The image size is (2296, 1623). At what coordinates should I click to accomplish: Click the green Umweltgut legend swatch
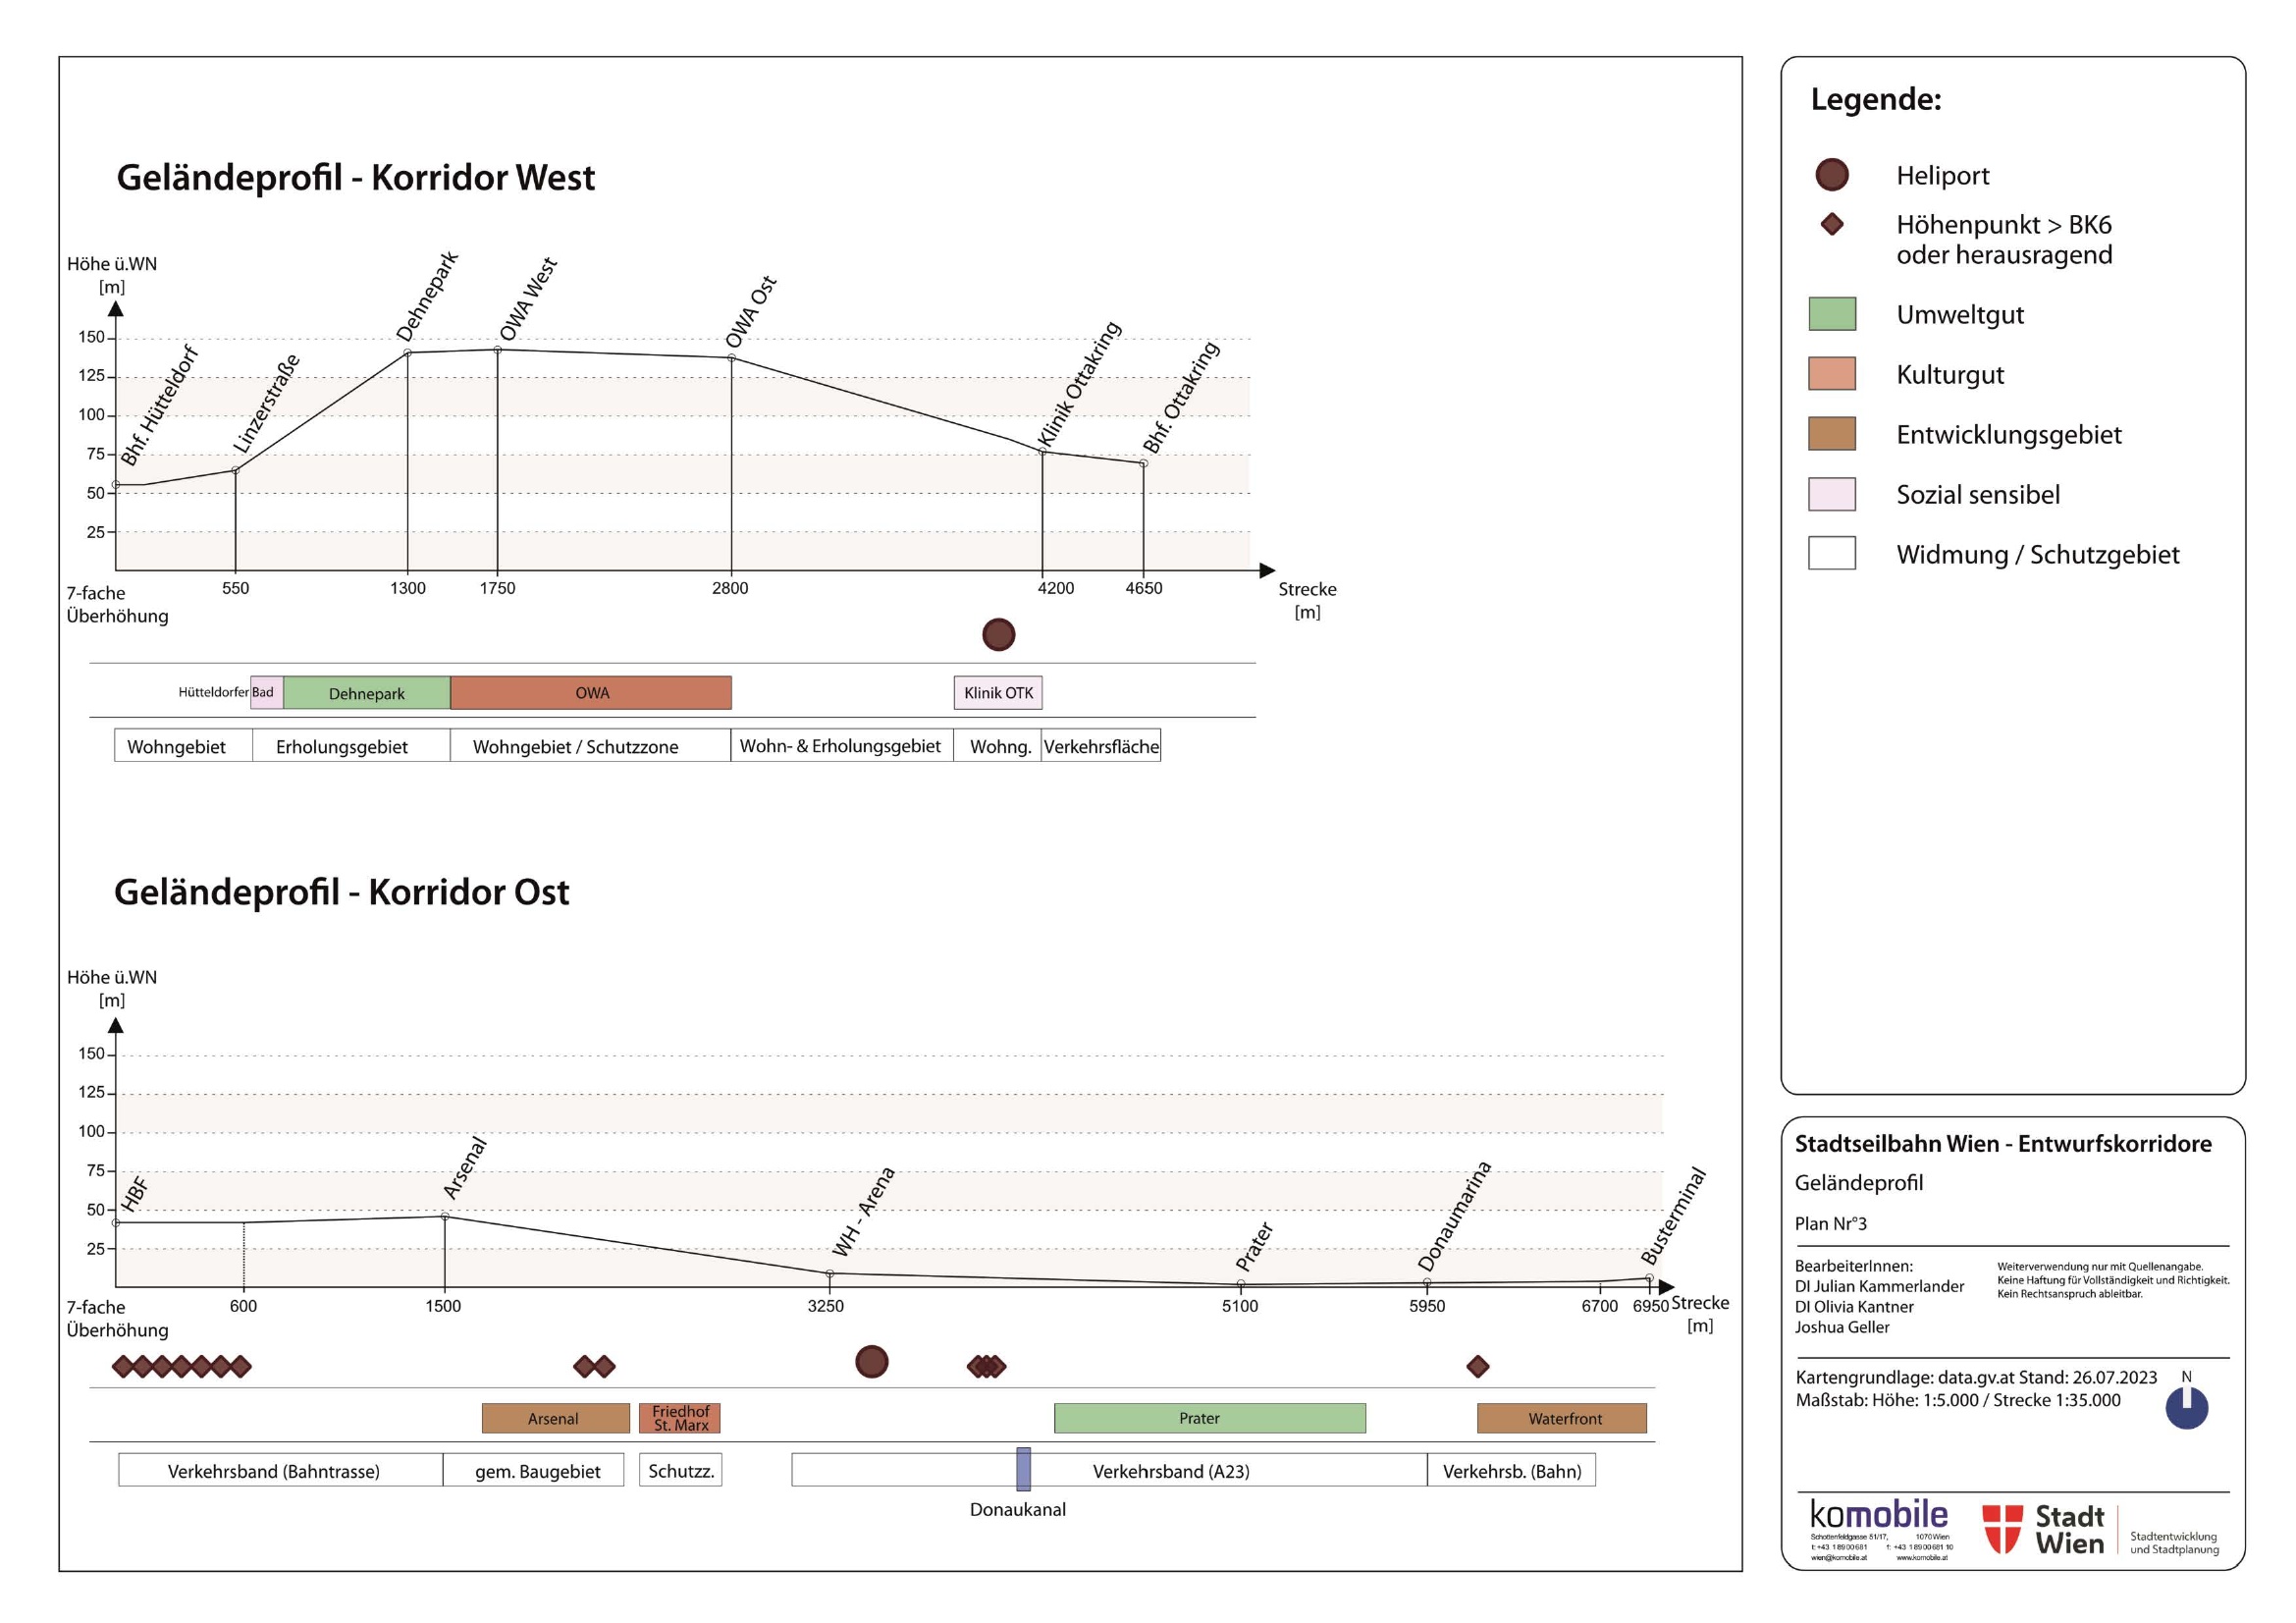pos(1831,314)
